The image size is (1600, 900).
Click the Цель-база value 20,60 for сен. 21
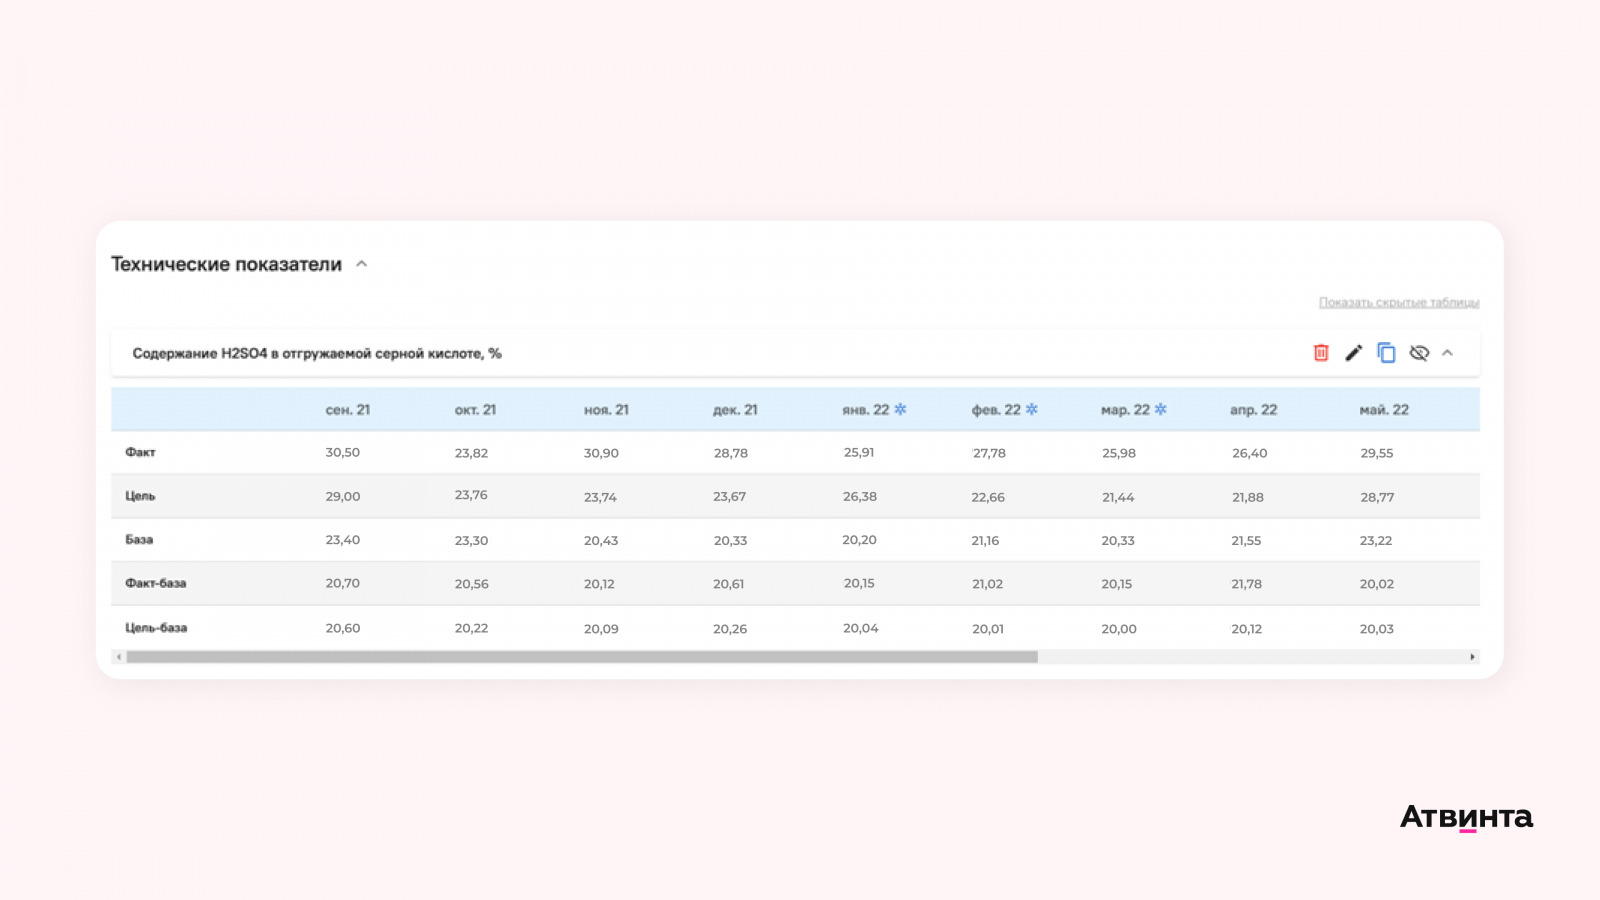[342, 628]
